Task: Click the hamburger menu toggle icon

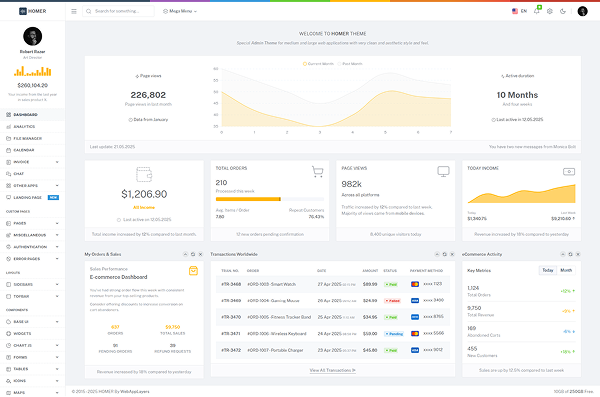Action: (74, 11)
